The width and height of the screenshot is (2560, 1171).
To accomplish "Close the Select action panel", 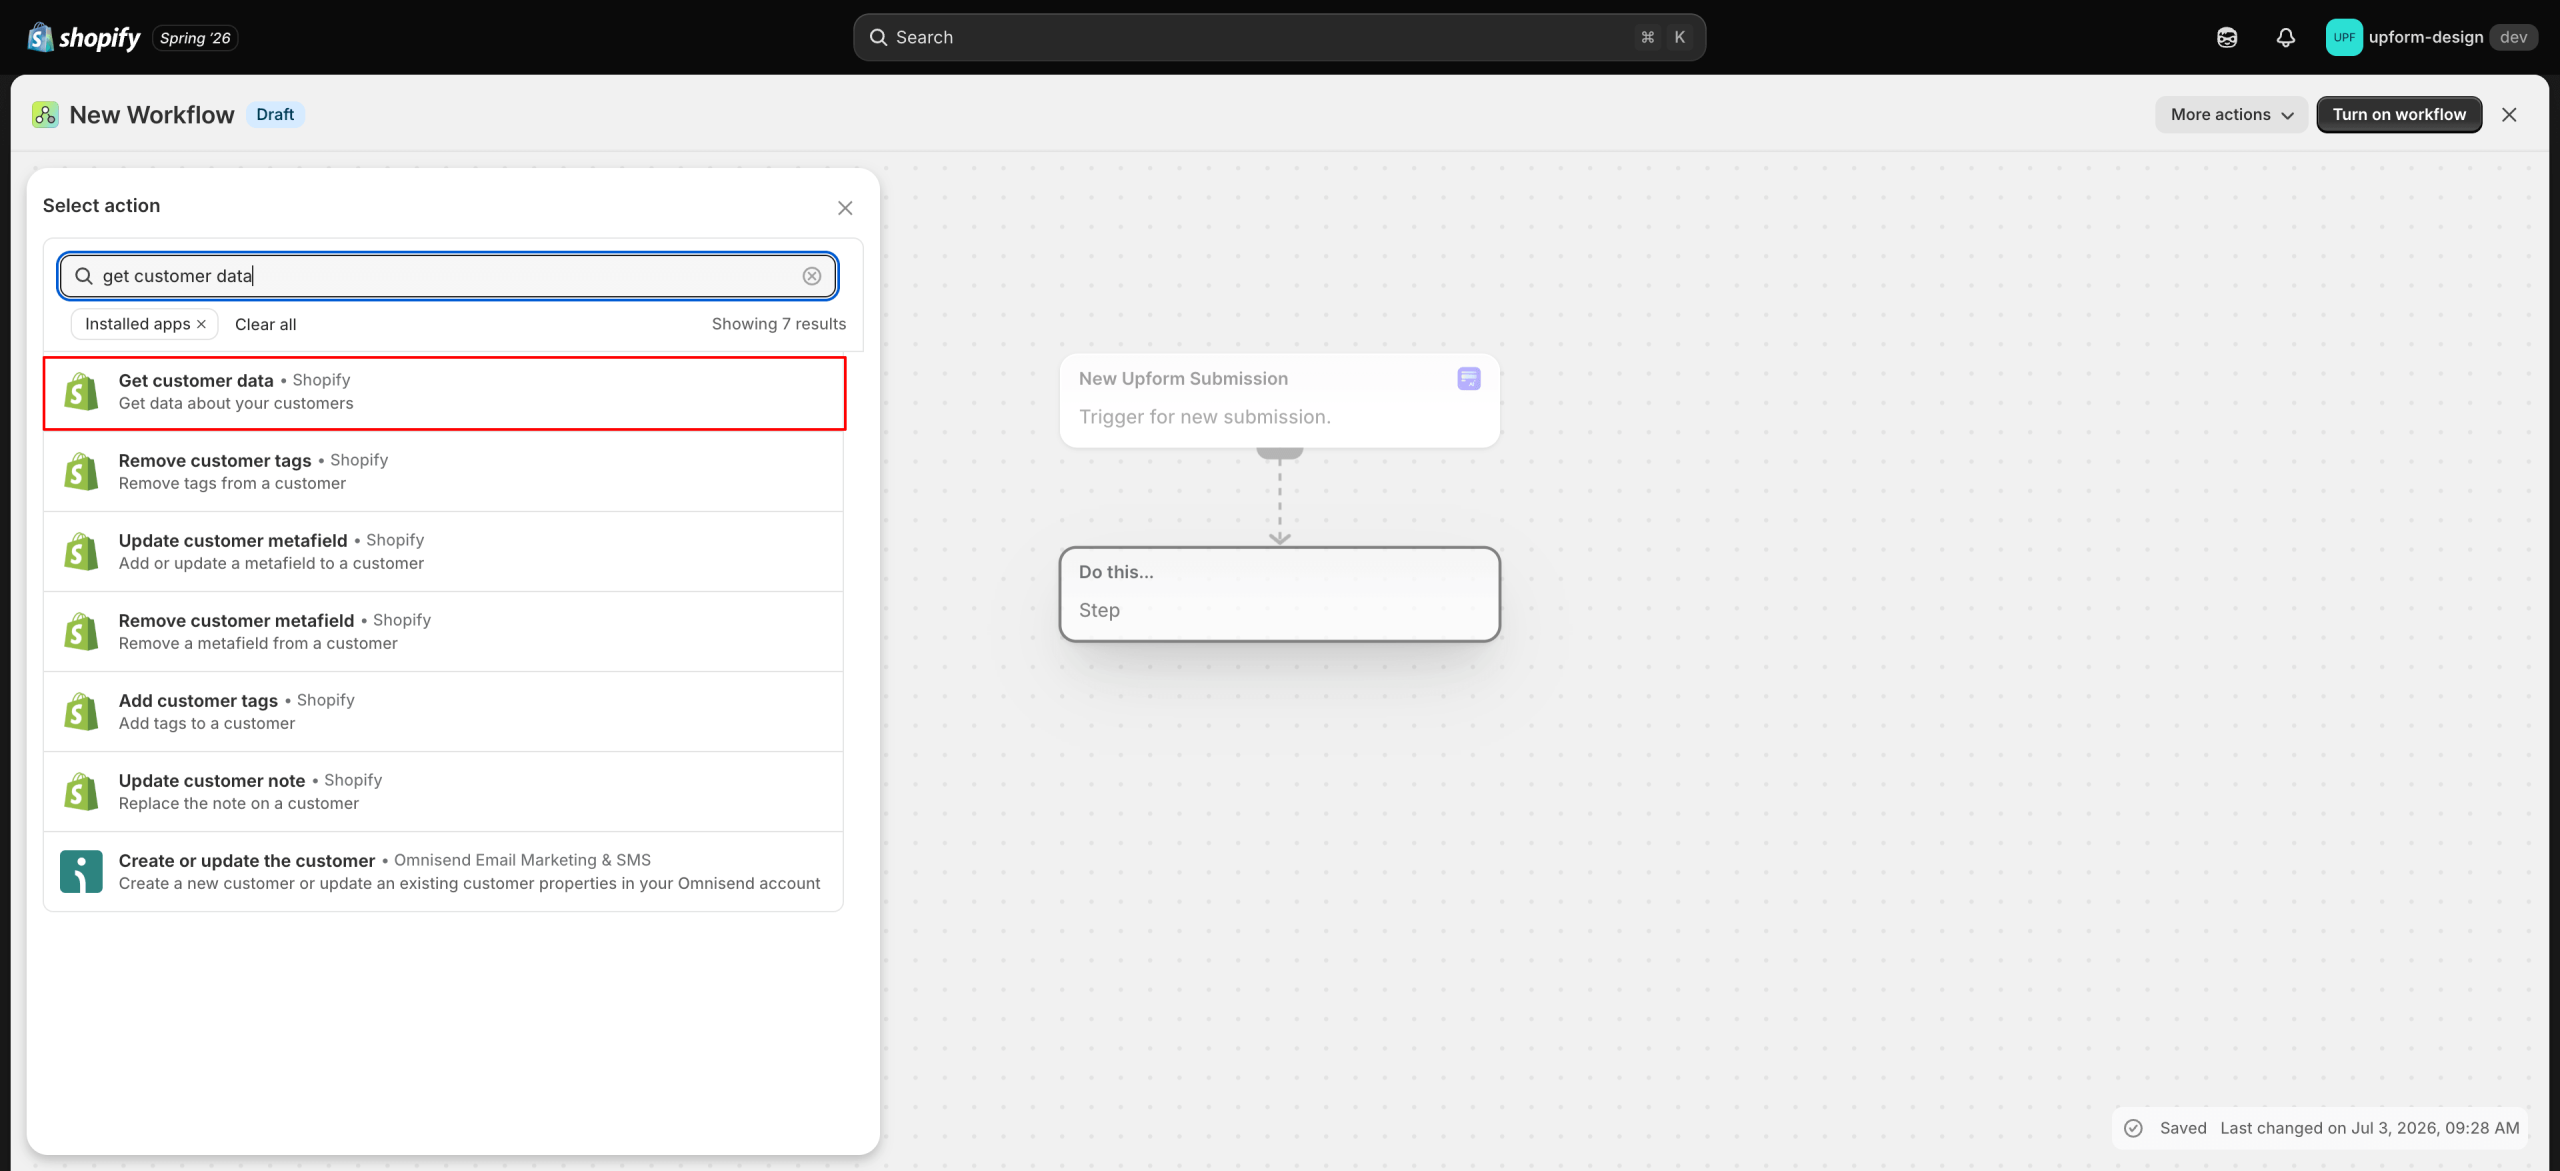I will (x=845, y=207).
